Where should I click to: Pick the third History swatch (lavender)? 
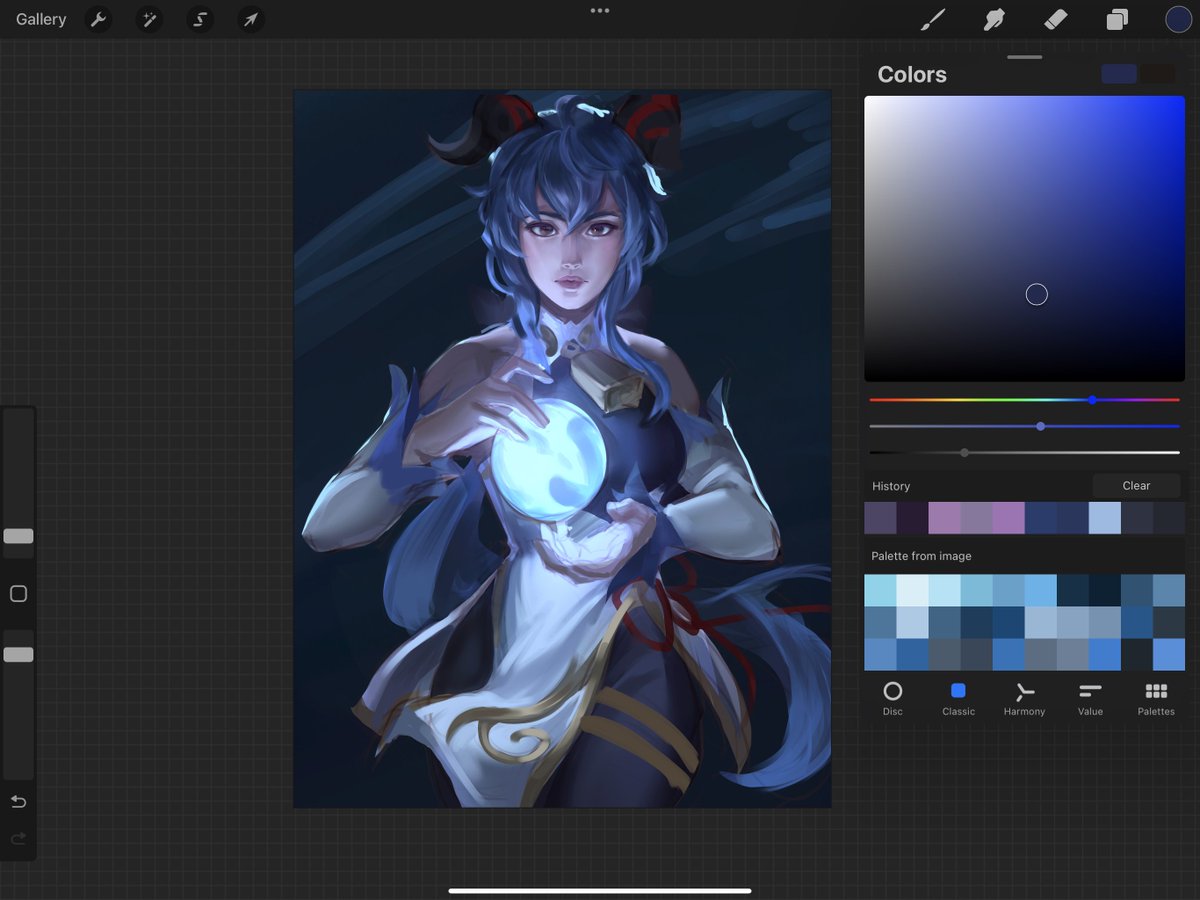[944, 518]
